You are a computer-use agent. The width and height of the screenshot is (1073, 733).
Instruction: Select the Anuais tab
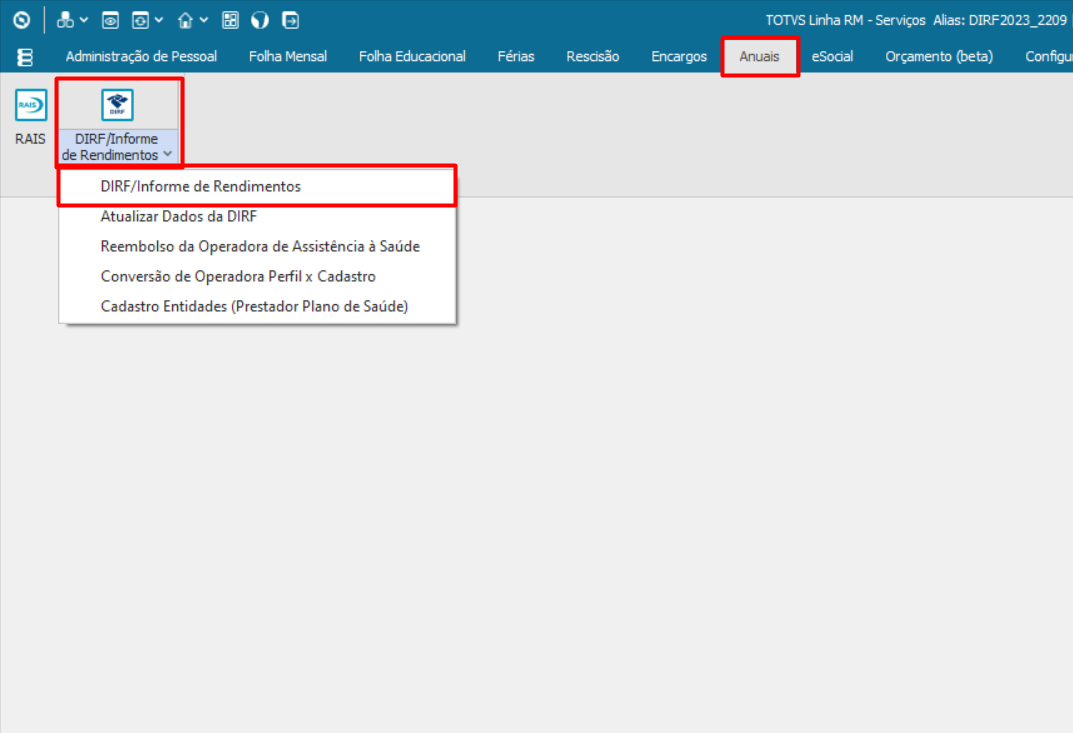coord(760,57)
